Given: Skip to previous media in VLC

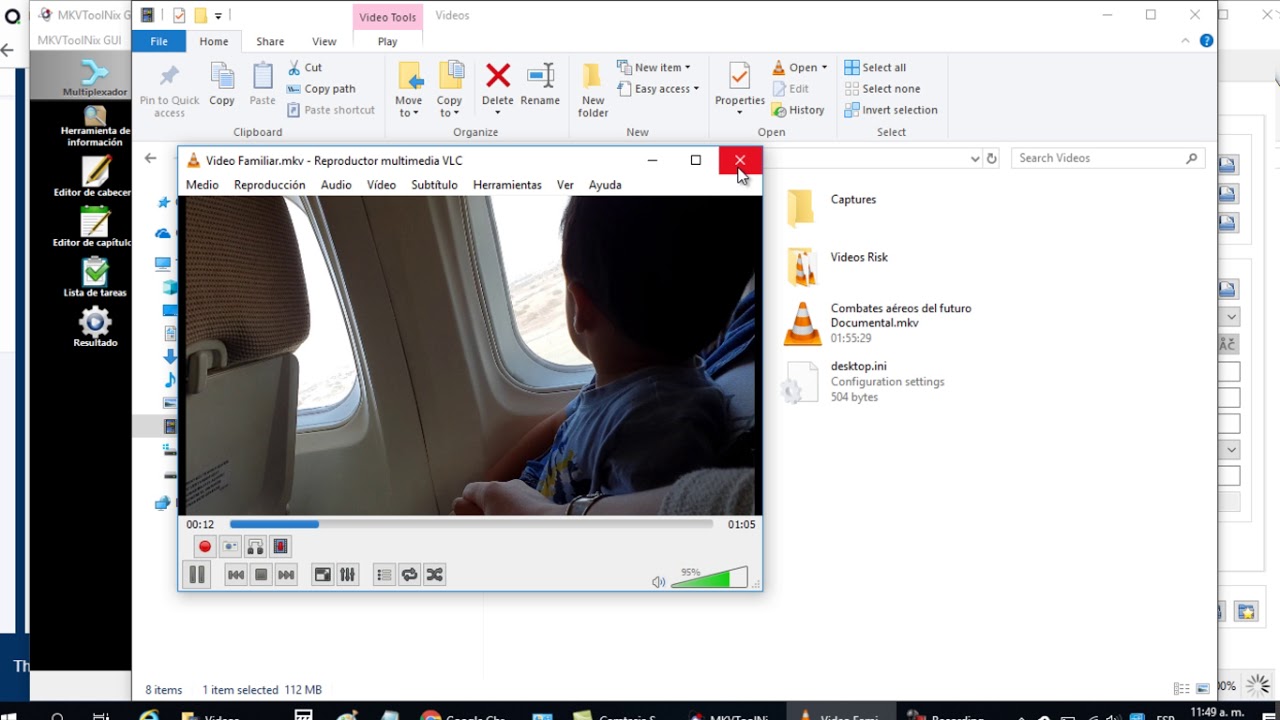Looking at the screenshot, I should pyautogui.click(x=236, y=574).
